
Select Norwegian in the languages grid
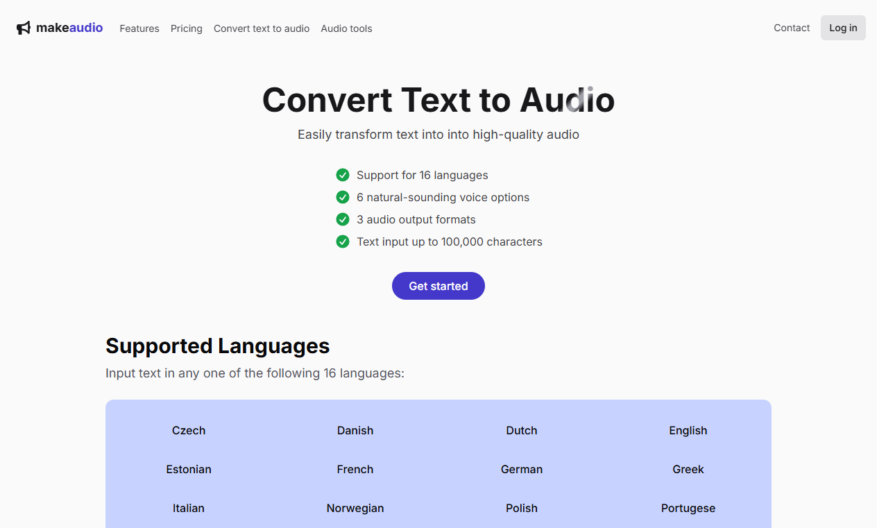tap(355, 508)
